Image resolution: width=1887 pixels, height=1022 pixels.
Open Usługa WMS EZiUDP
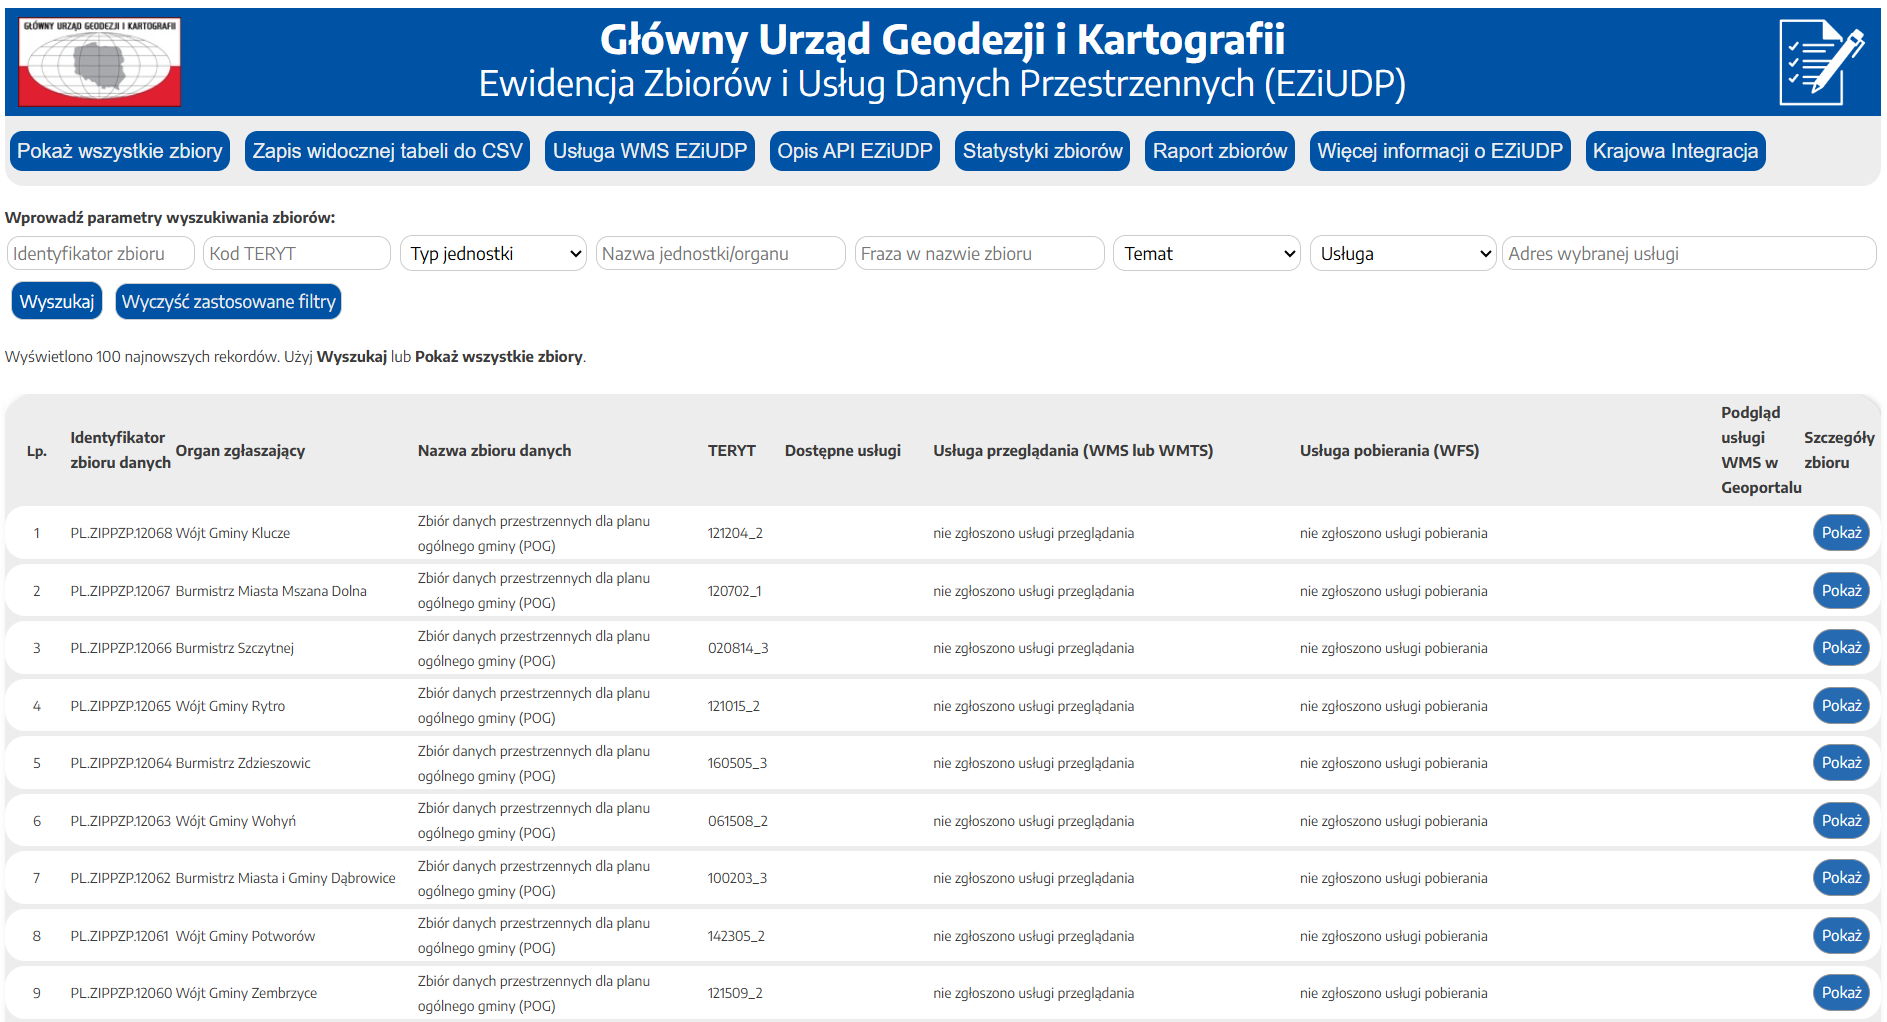(650, 151)
